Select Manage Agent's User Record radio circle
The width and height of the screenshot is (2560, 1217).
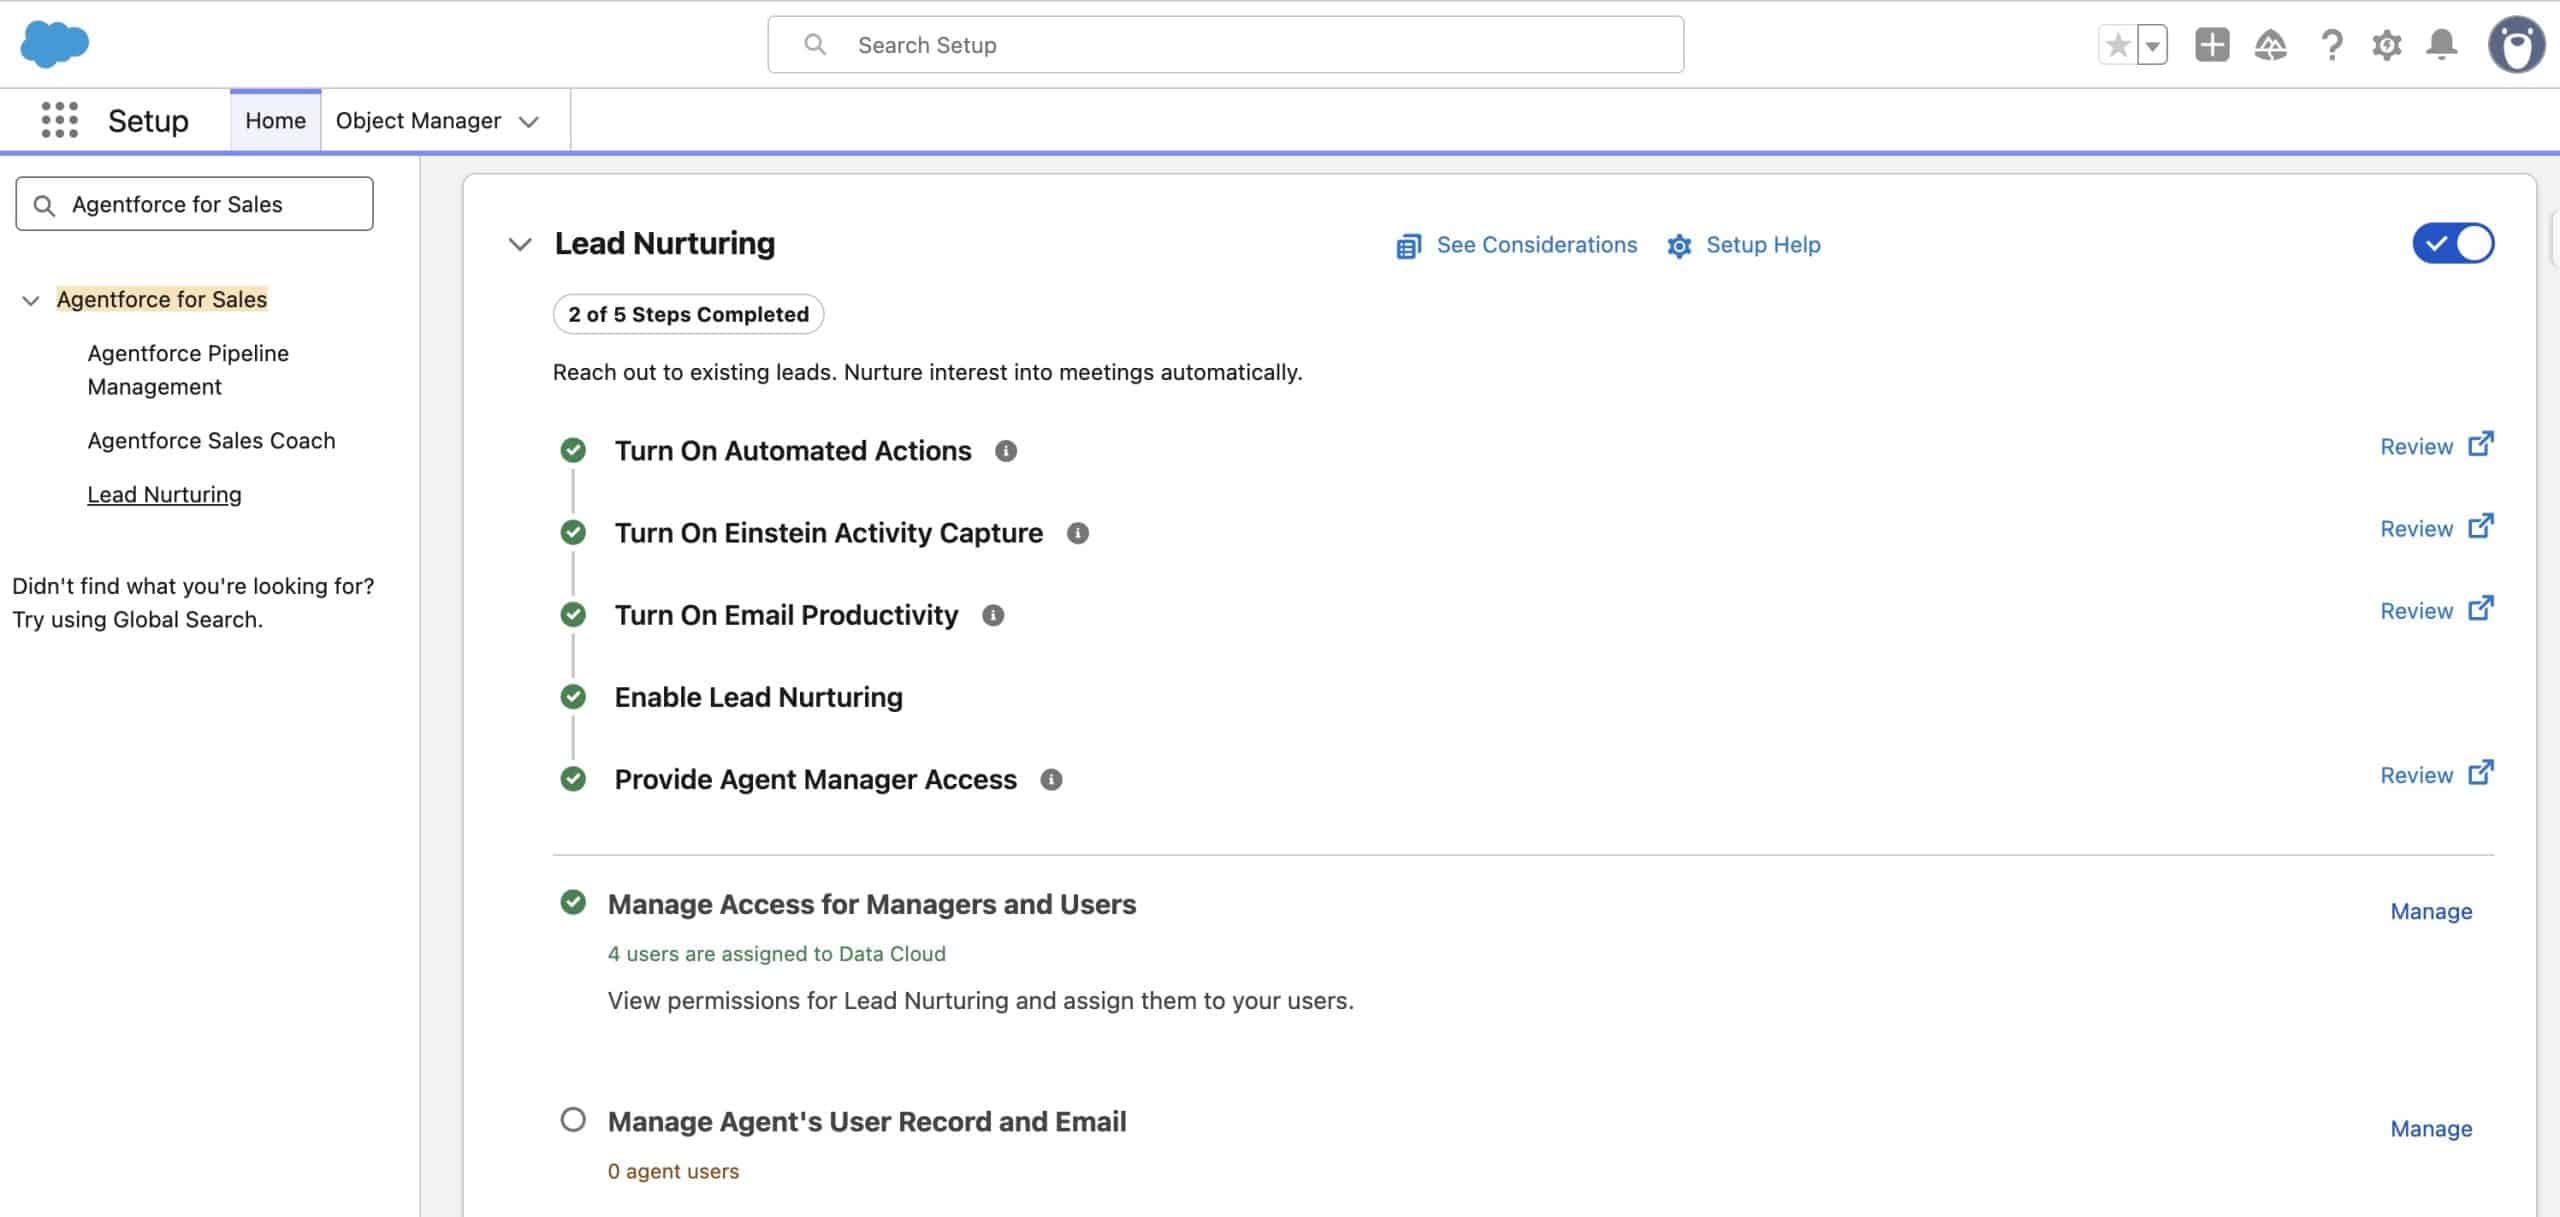pos(573,1119)
